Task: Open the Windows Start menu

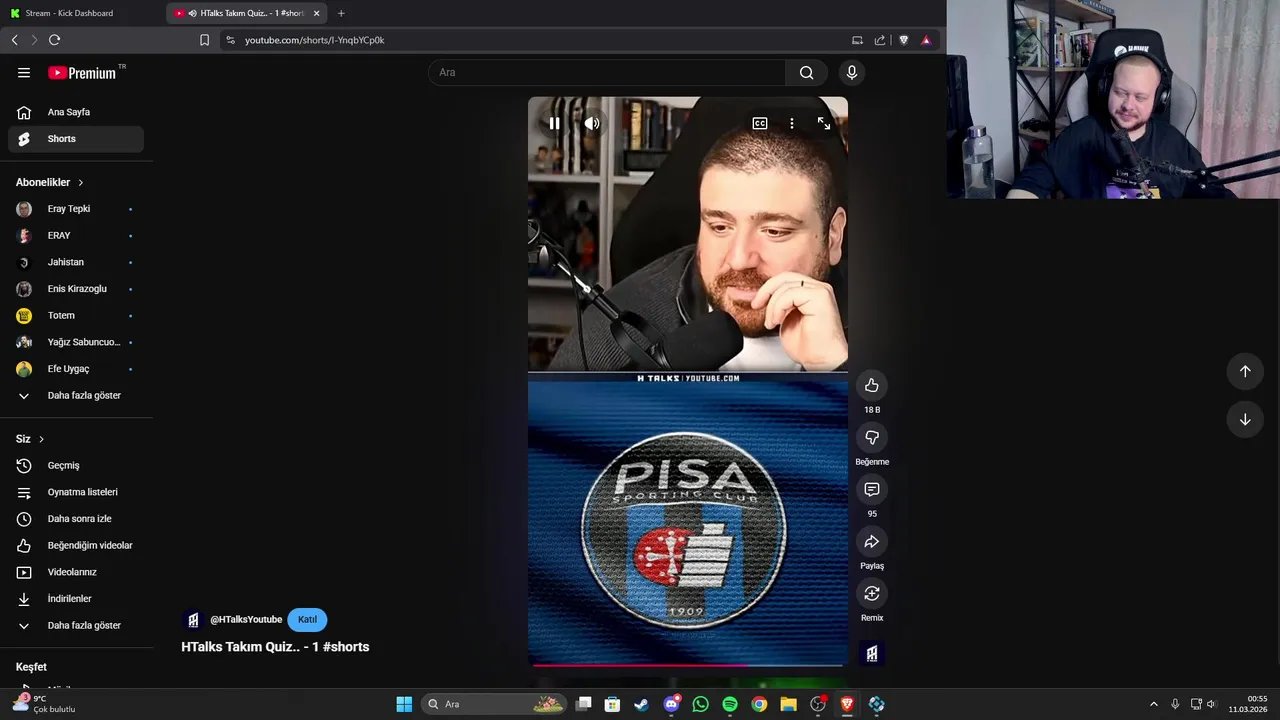Action: tap(404, 704)
